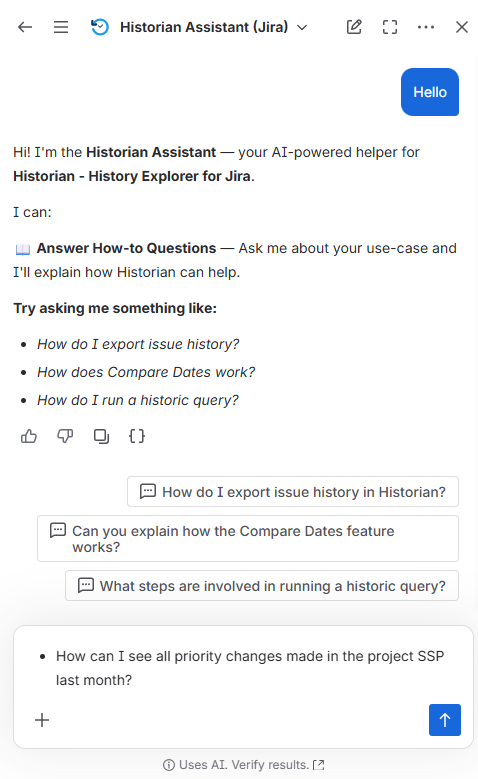This screenshot has height=779, width=478.
Task: Open the hamburger menu icon
Action: (61, 27)
